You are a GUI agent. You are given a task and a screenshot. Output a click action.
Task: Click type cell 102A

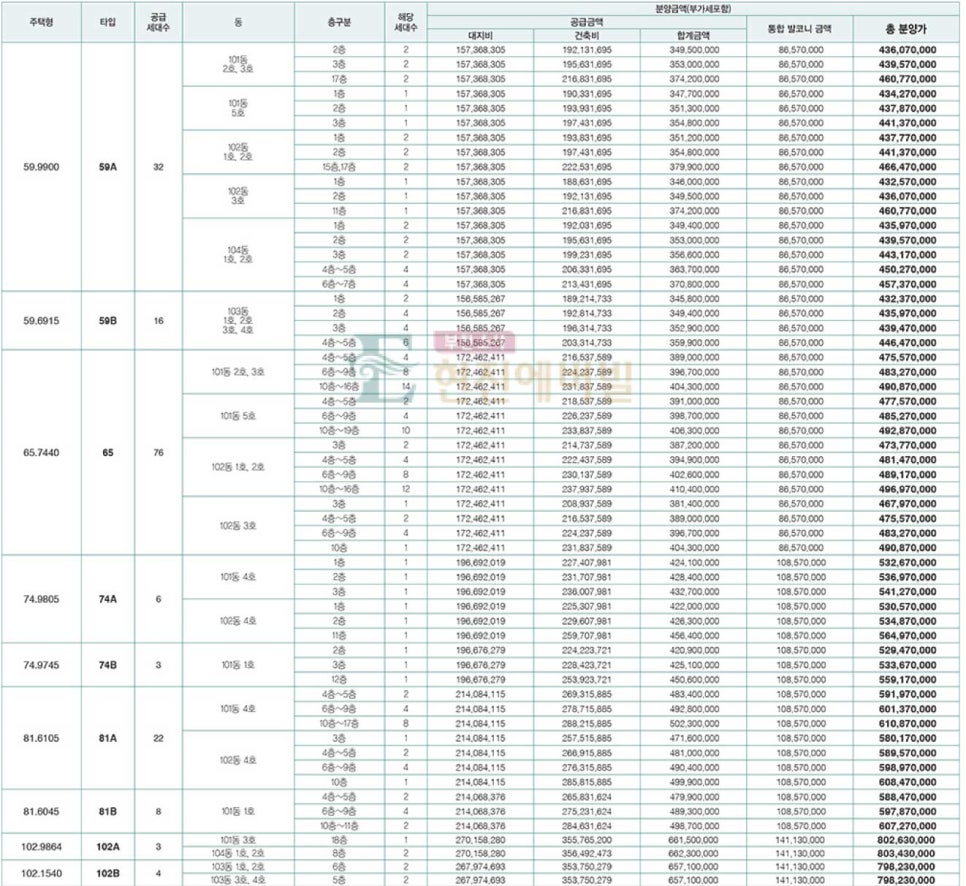pyautogui.click(x=108, y=847)
